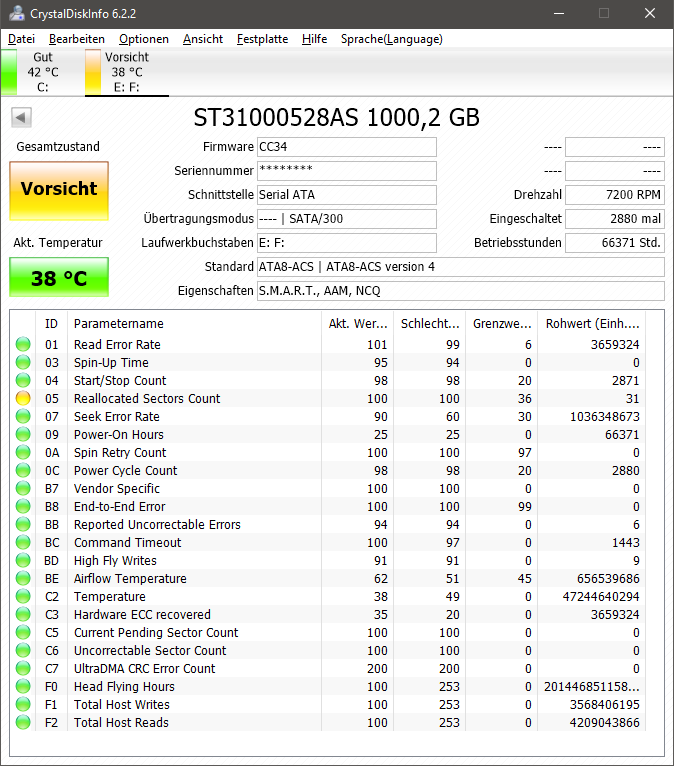Select the Power-On Hours parameter name
The height and width of the screenshot is (766, 674).
(119, 435)
